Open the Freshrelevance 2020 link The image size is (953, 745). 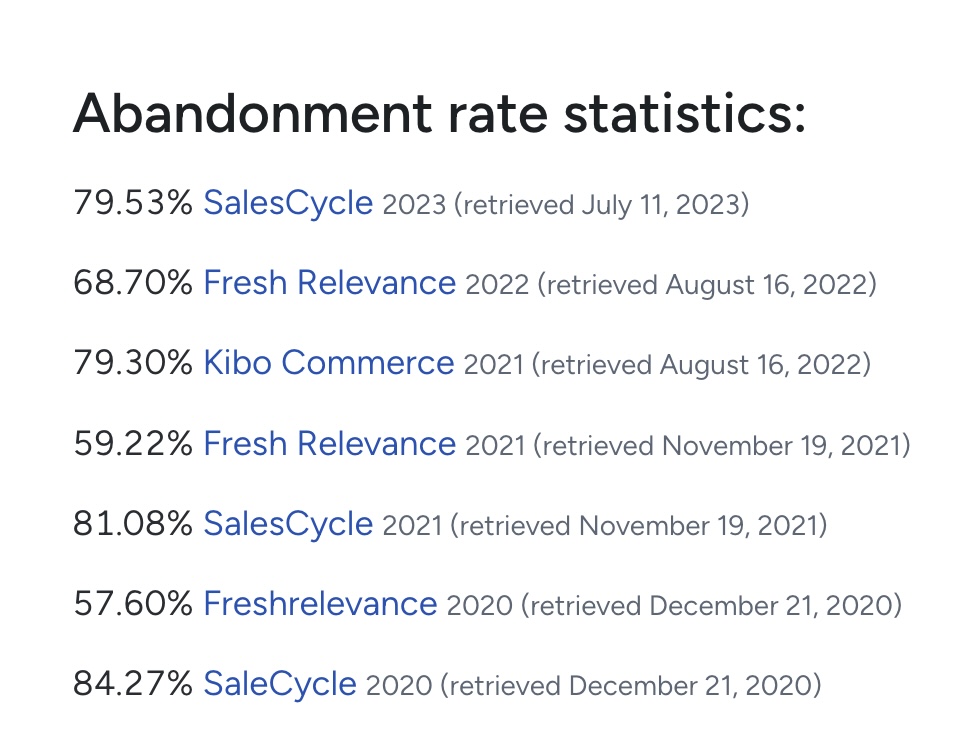(x=320, y=604)
